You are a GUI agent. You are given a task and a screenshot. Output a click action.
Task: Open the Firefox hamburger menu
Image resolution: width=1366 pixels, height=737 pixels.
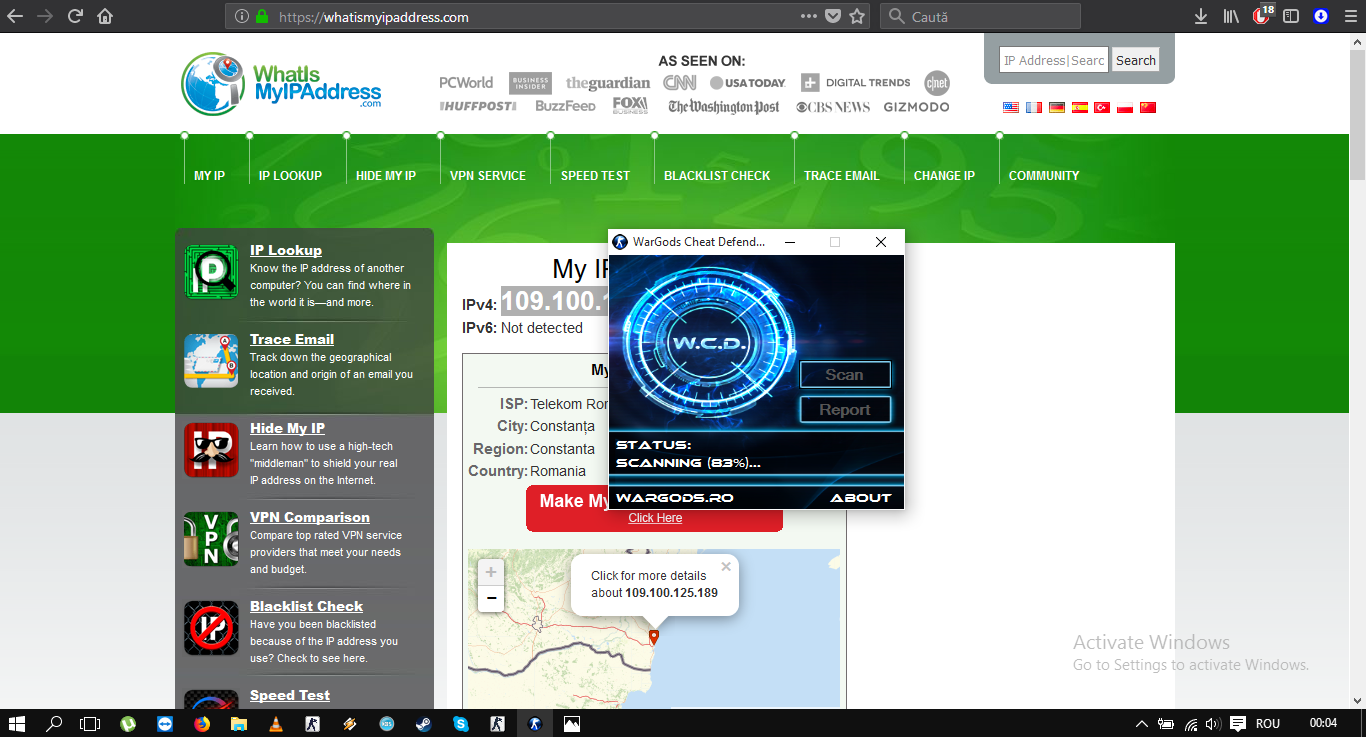1350,16
